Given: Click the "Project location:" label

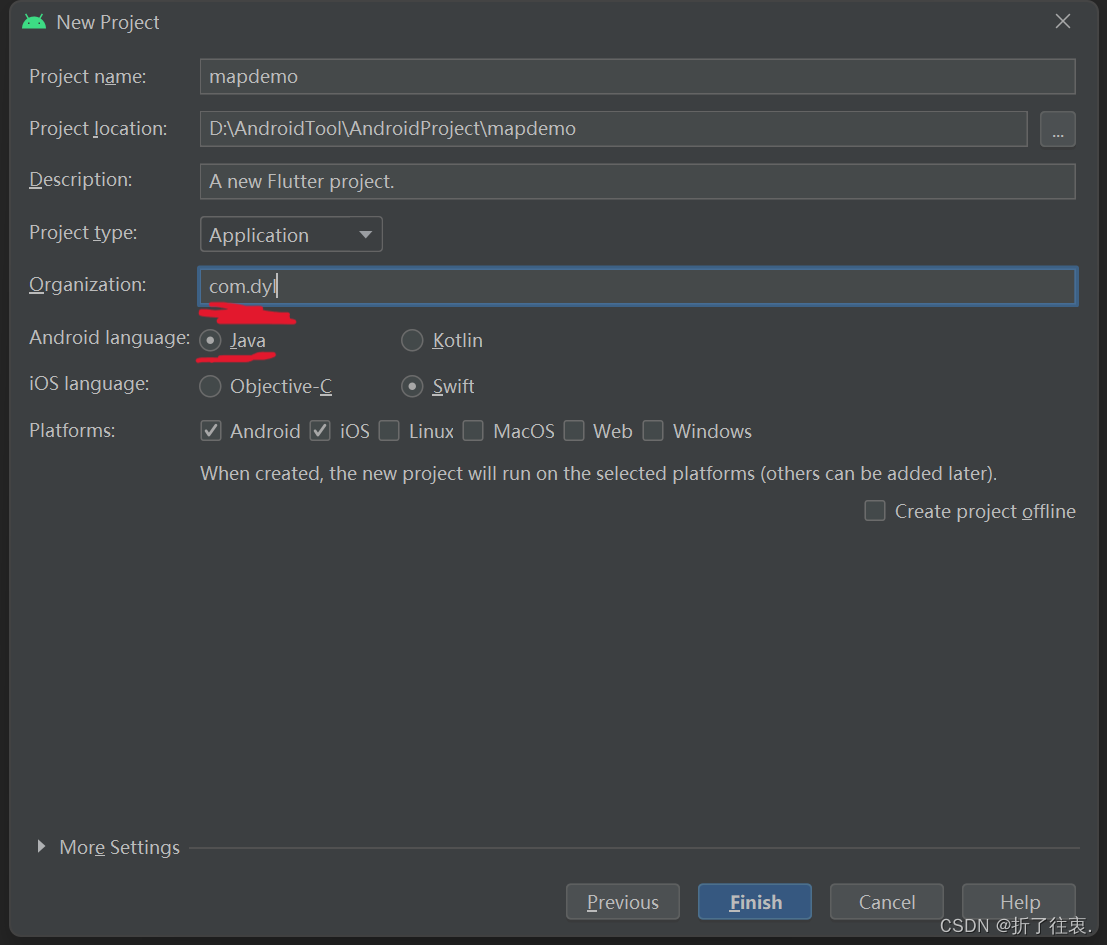Looking at the screenshot, I should click(x=98, y=129).
